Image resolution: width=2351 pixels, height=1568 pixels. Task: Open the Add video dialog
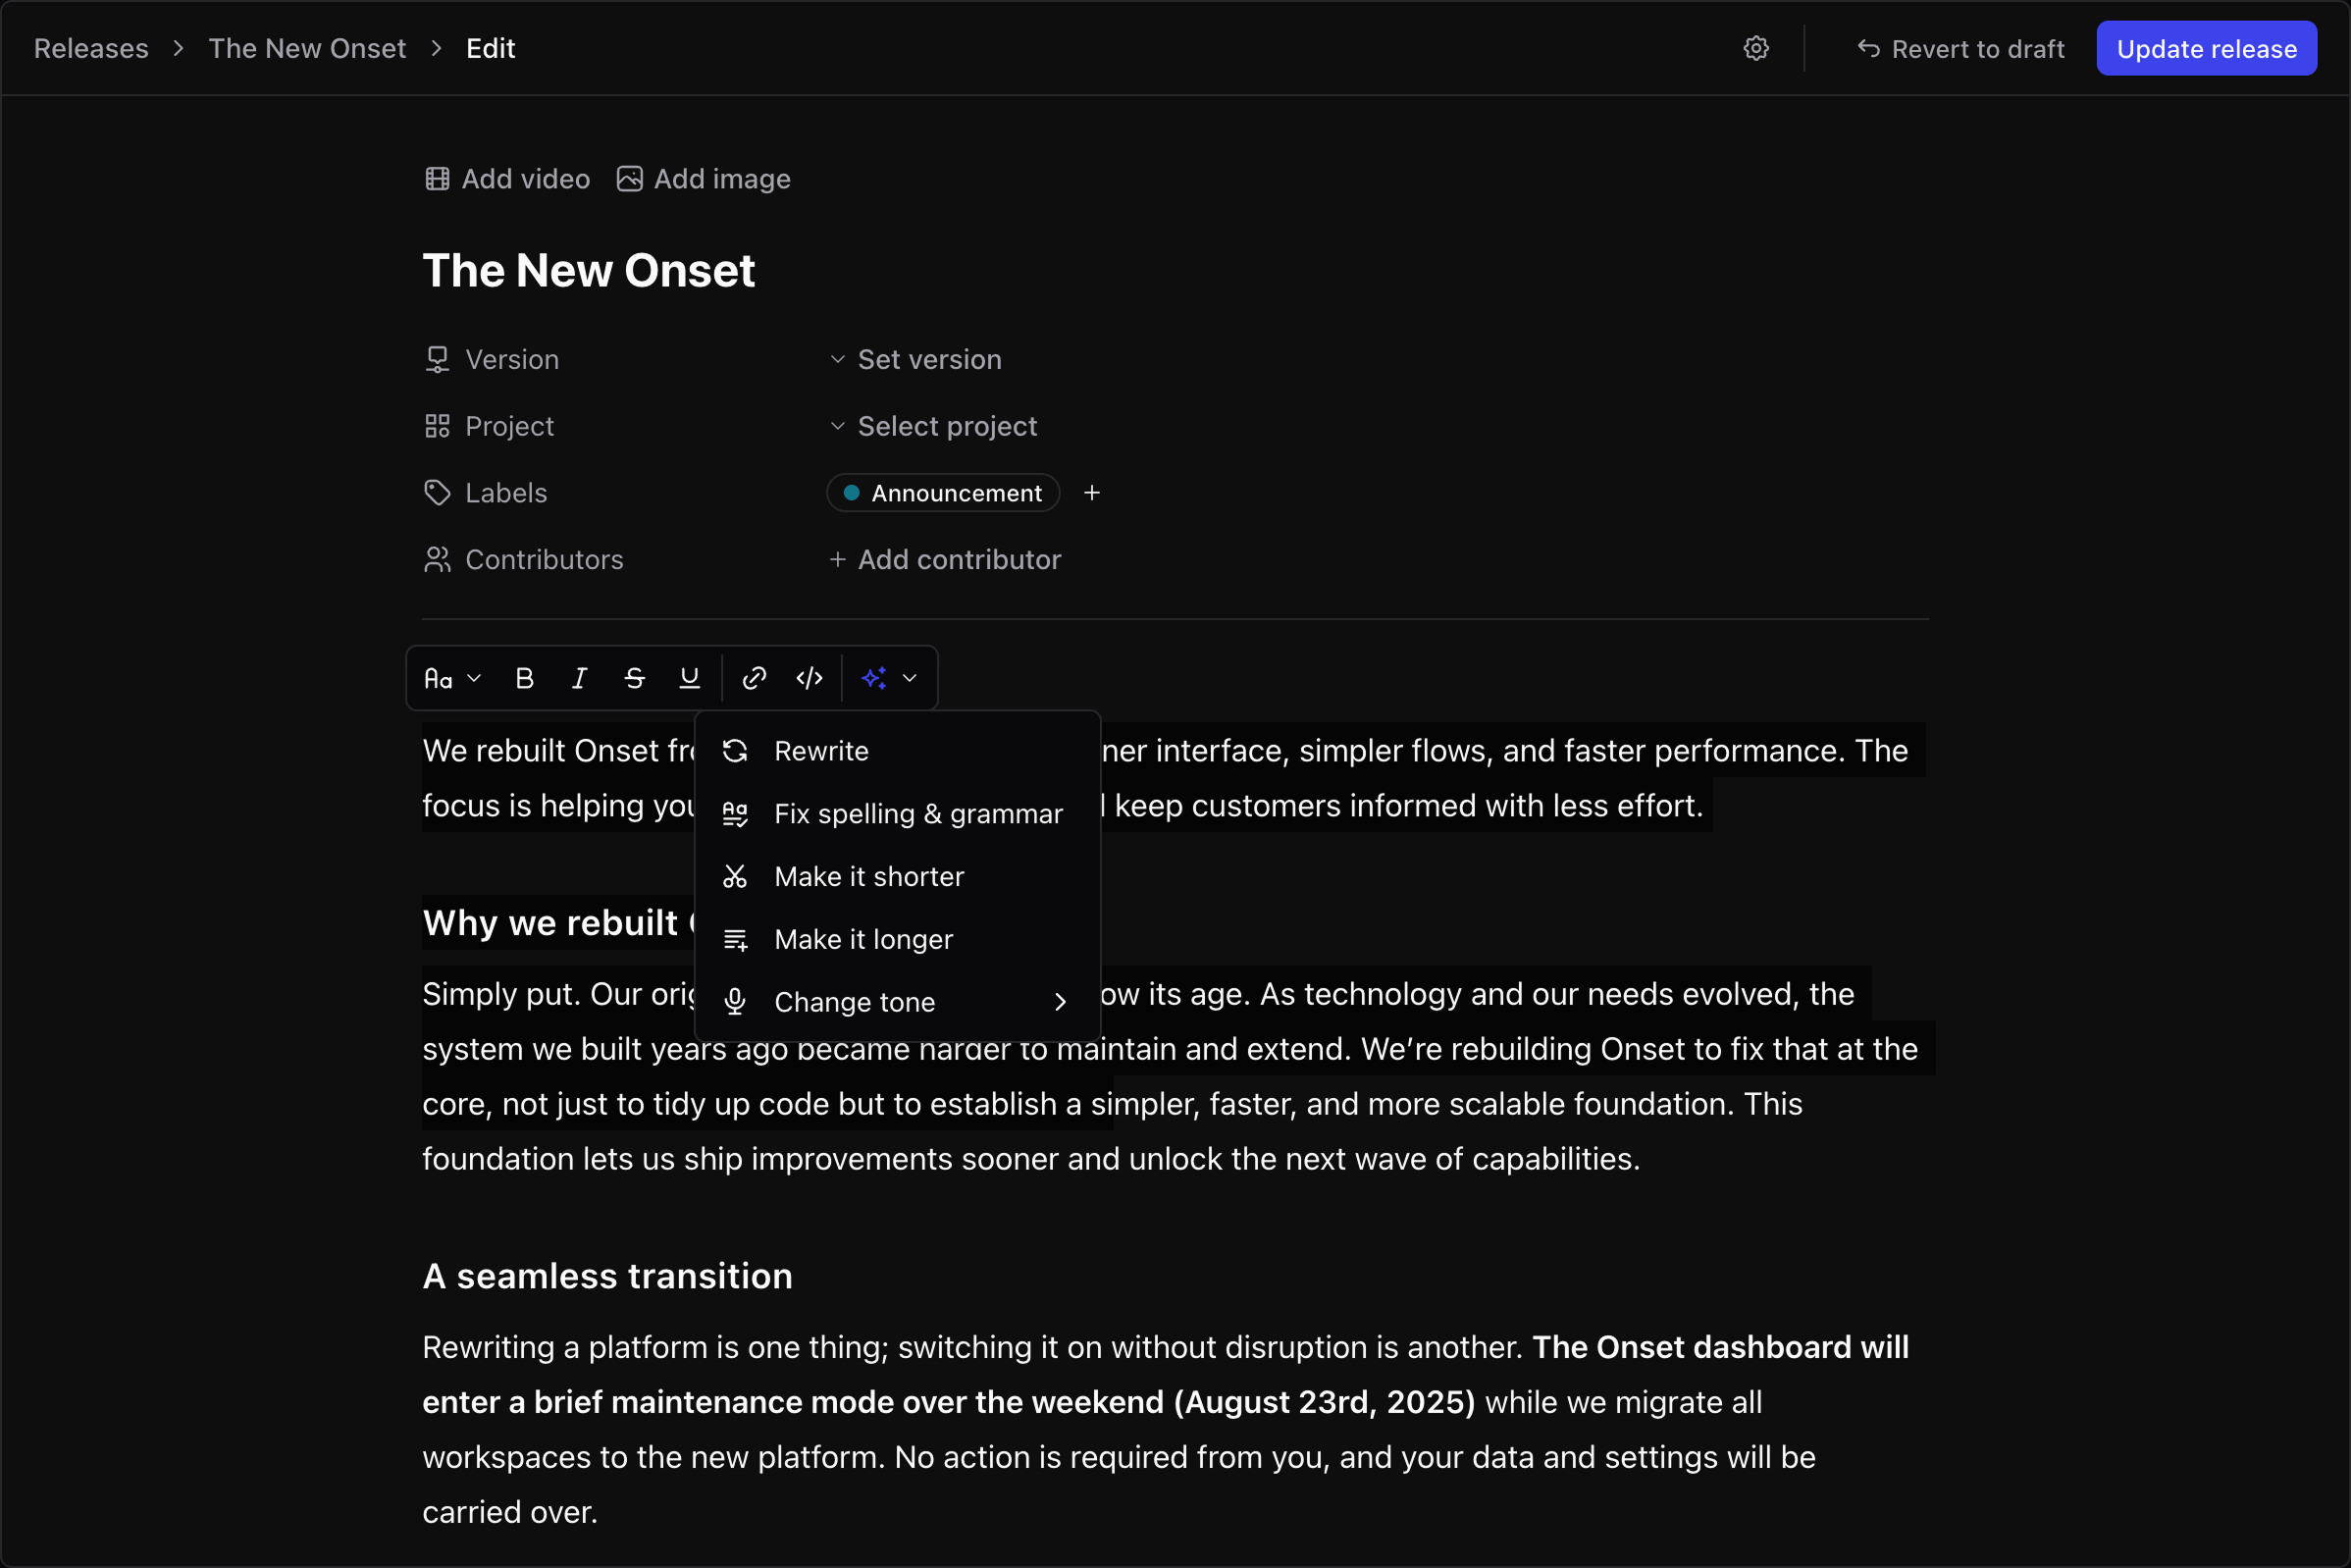[x=506, y=178]
